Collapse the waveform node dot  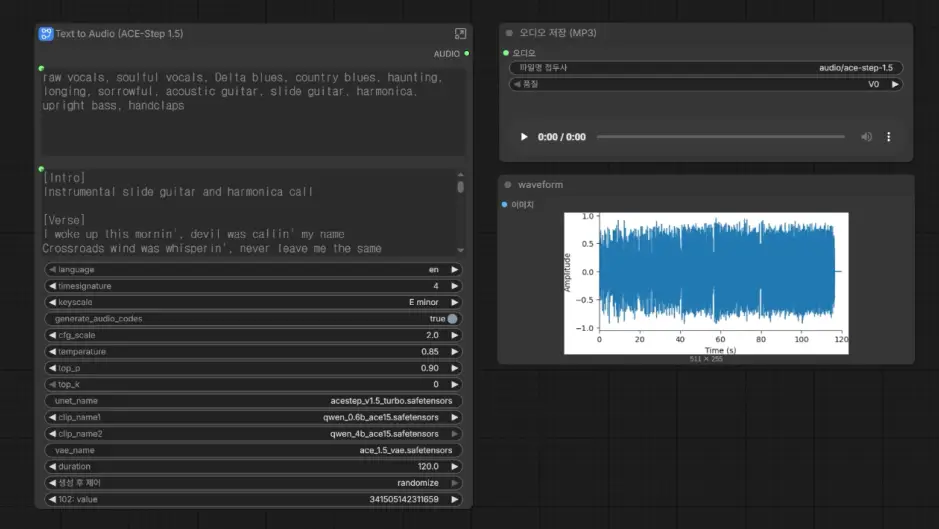(508, 185)
